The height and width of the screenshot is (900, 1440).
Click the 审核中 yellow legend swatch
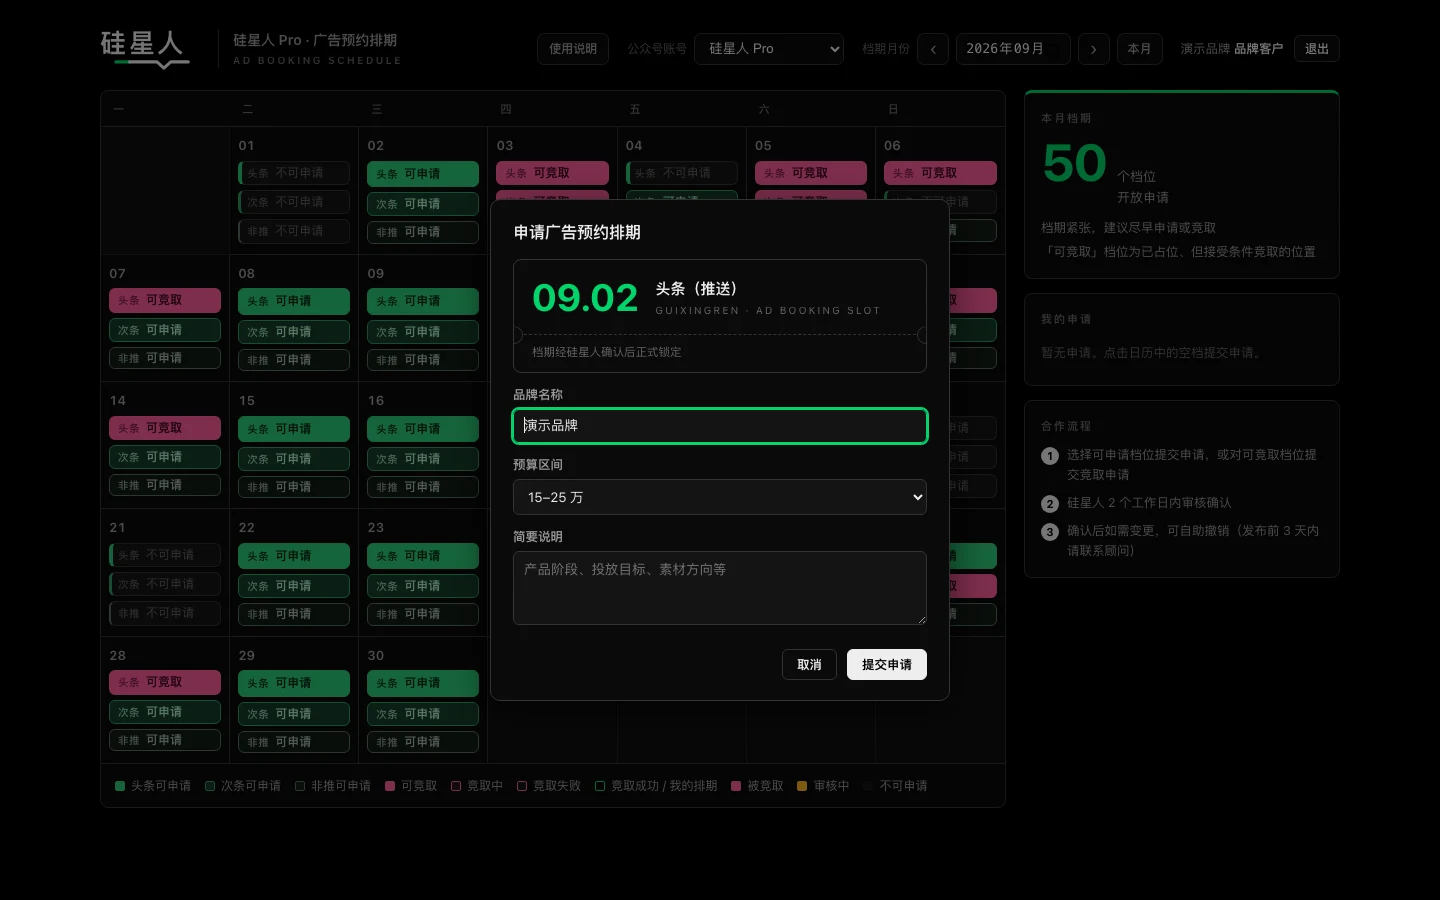point(802,786)
